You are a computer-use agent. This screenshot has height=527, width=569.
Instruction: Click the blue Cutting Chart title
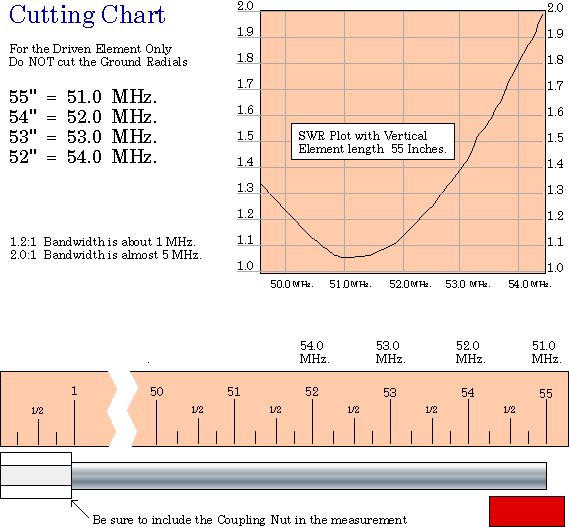(87, 15)
